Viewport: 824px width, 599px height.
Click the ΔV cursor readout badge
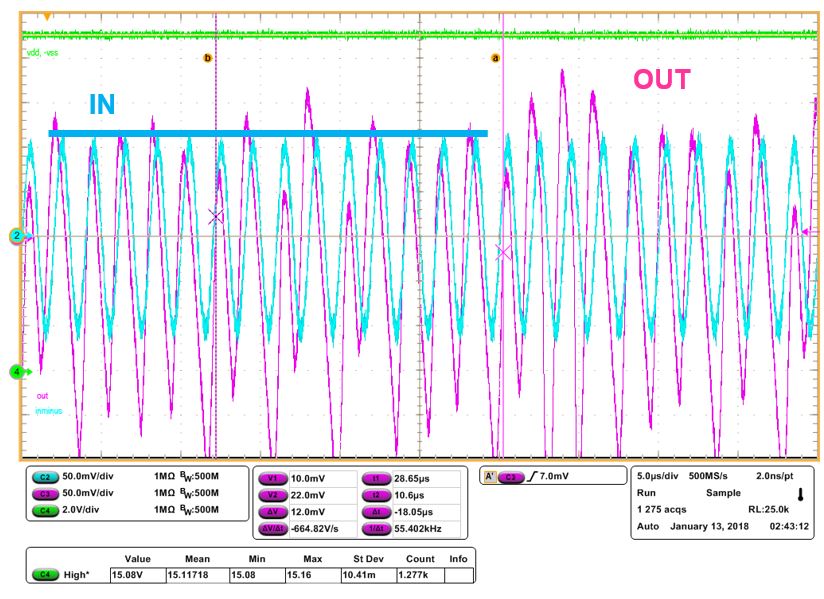point(273,510)
